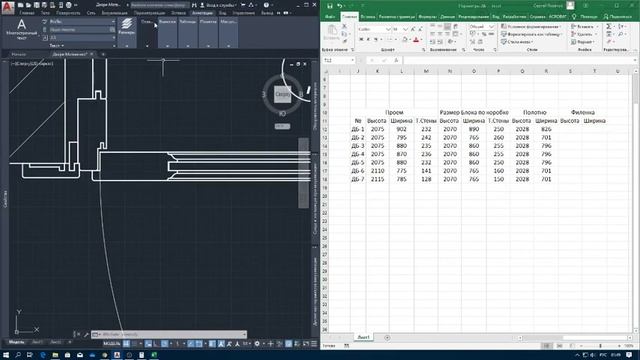Open Format as Table dropdown in Excel

[x=531, y=34]
